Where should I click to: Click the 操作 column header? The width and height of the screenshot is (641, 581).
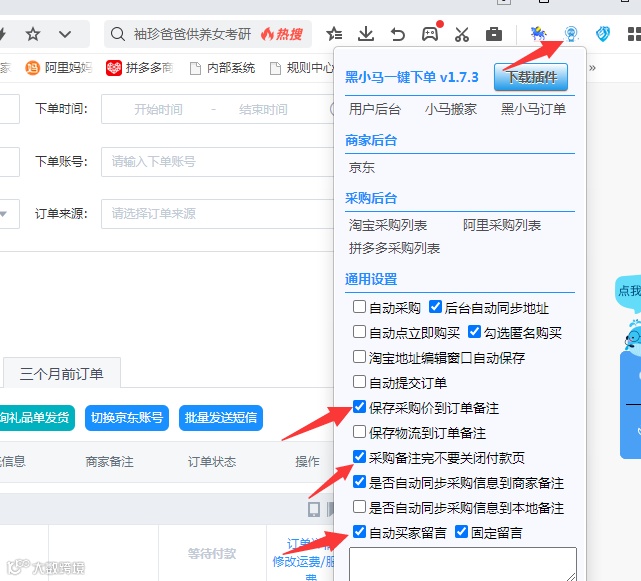click(307, 462)
